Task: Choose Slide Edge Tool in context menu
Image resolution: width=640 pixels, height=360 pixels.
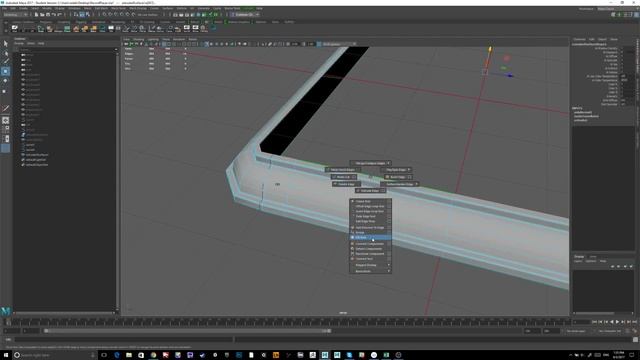Action: click(x=370, y=216)
